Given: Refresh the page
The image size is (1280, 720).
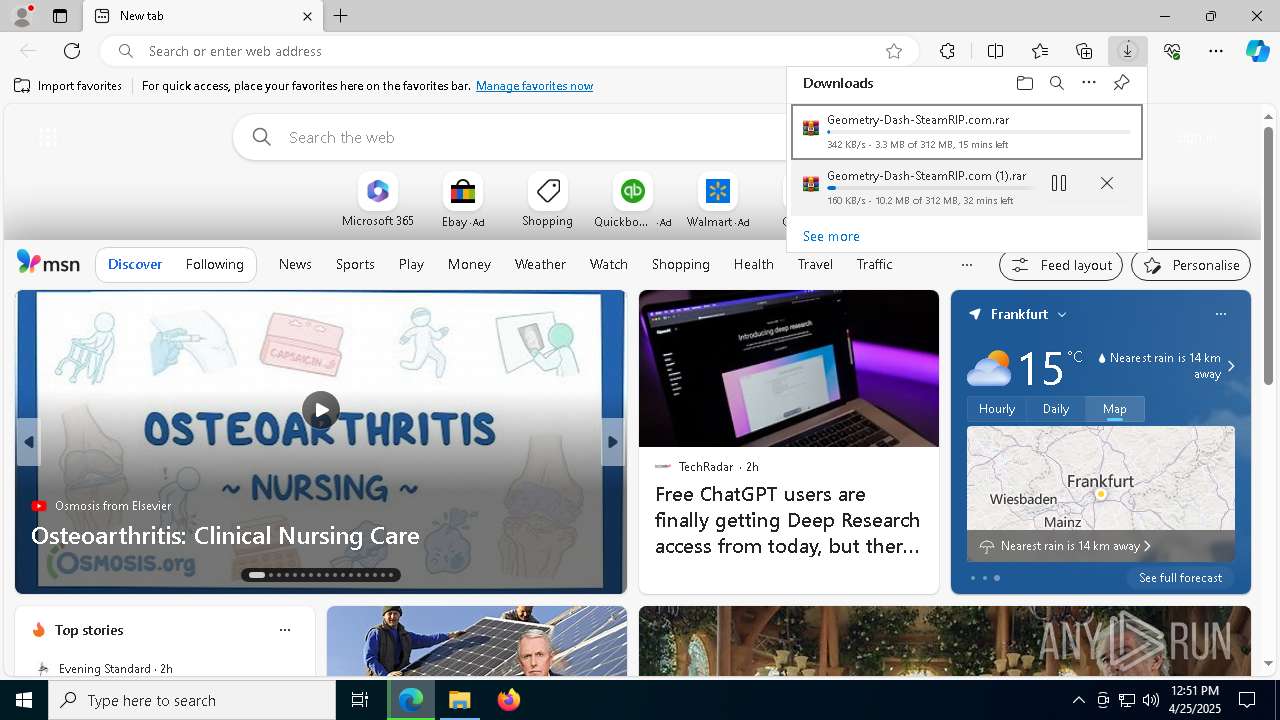Looking at the screenshot, I should click(72, 51).
